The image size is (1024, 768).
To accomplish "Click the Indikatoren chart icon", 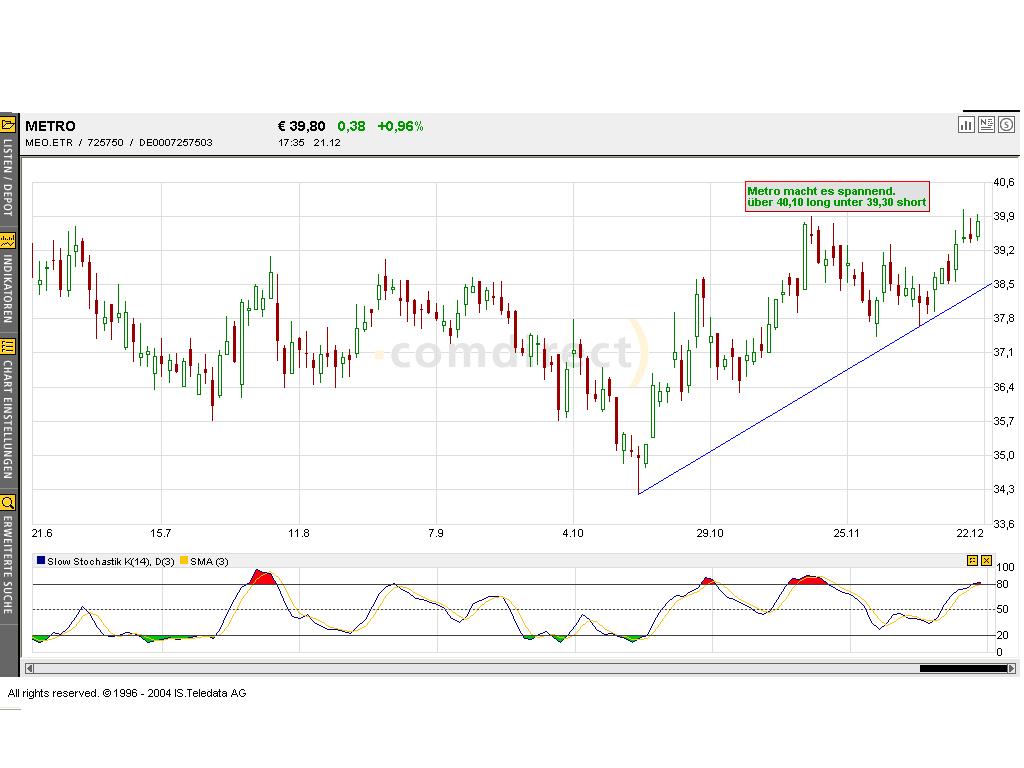I will click(8, 241).
